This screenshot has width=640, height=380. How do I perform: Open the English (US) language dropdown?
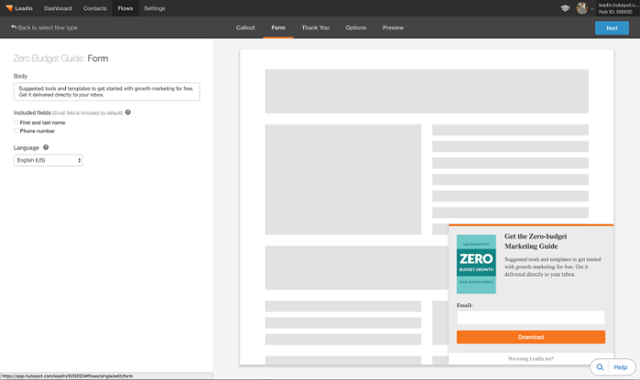(48, 160)
